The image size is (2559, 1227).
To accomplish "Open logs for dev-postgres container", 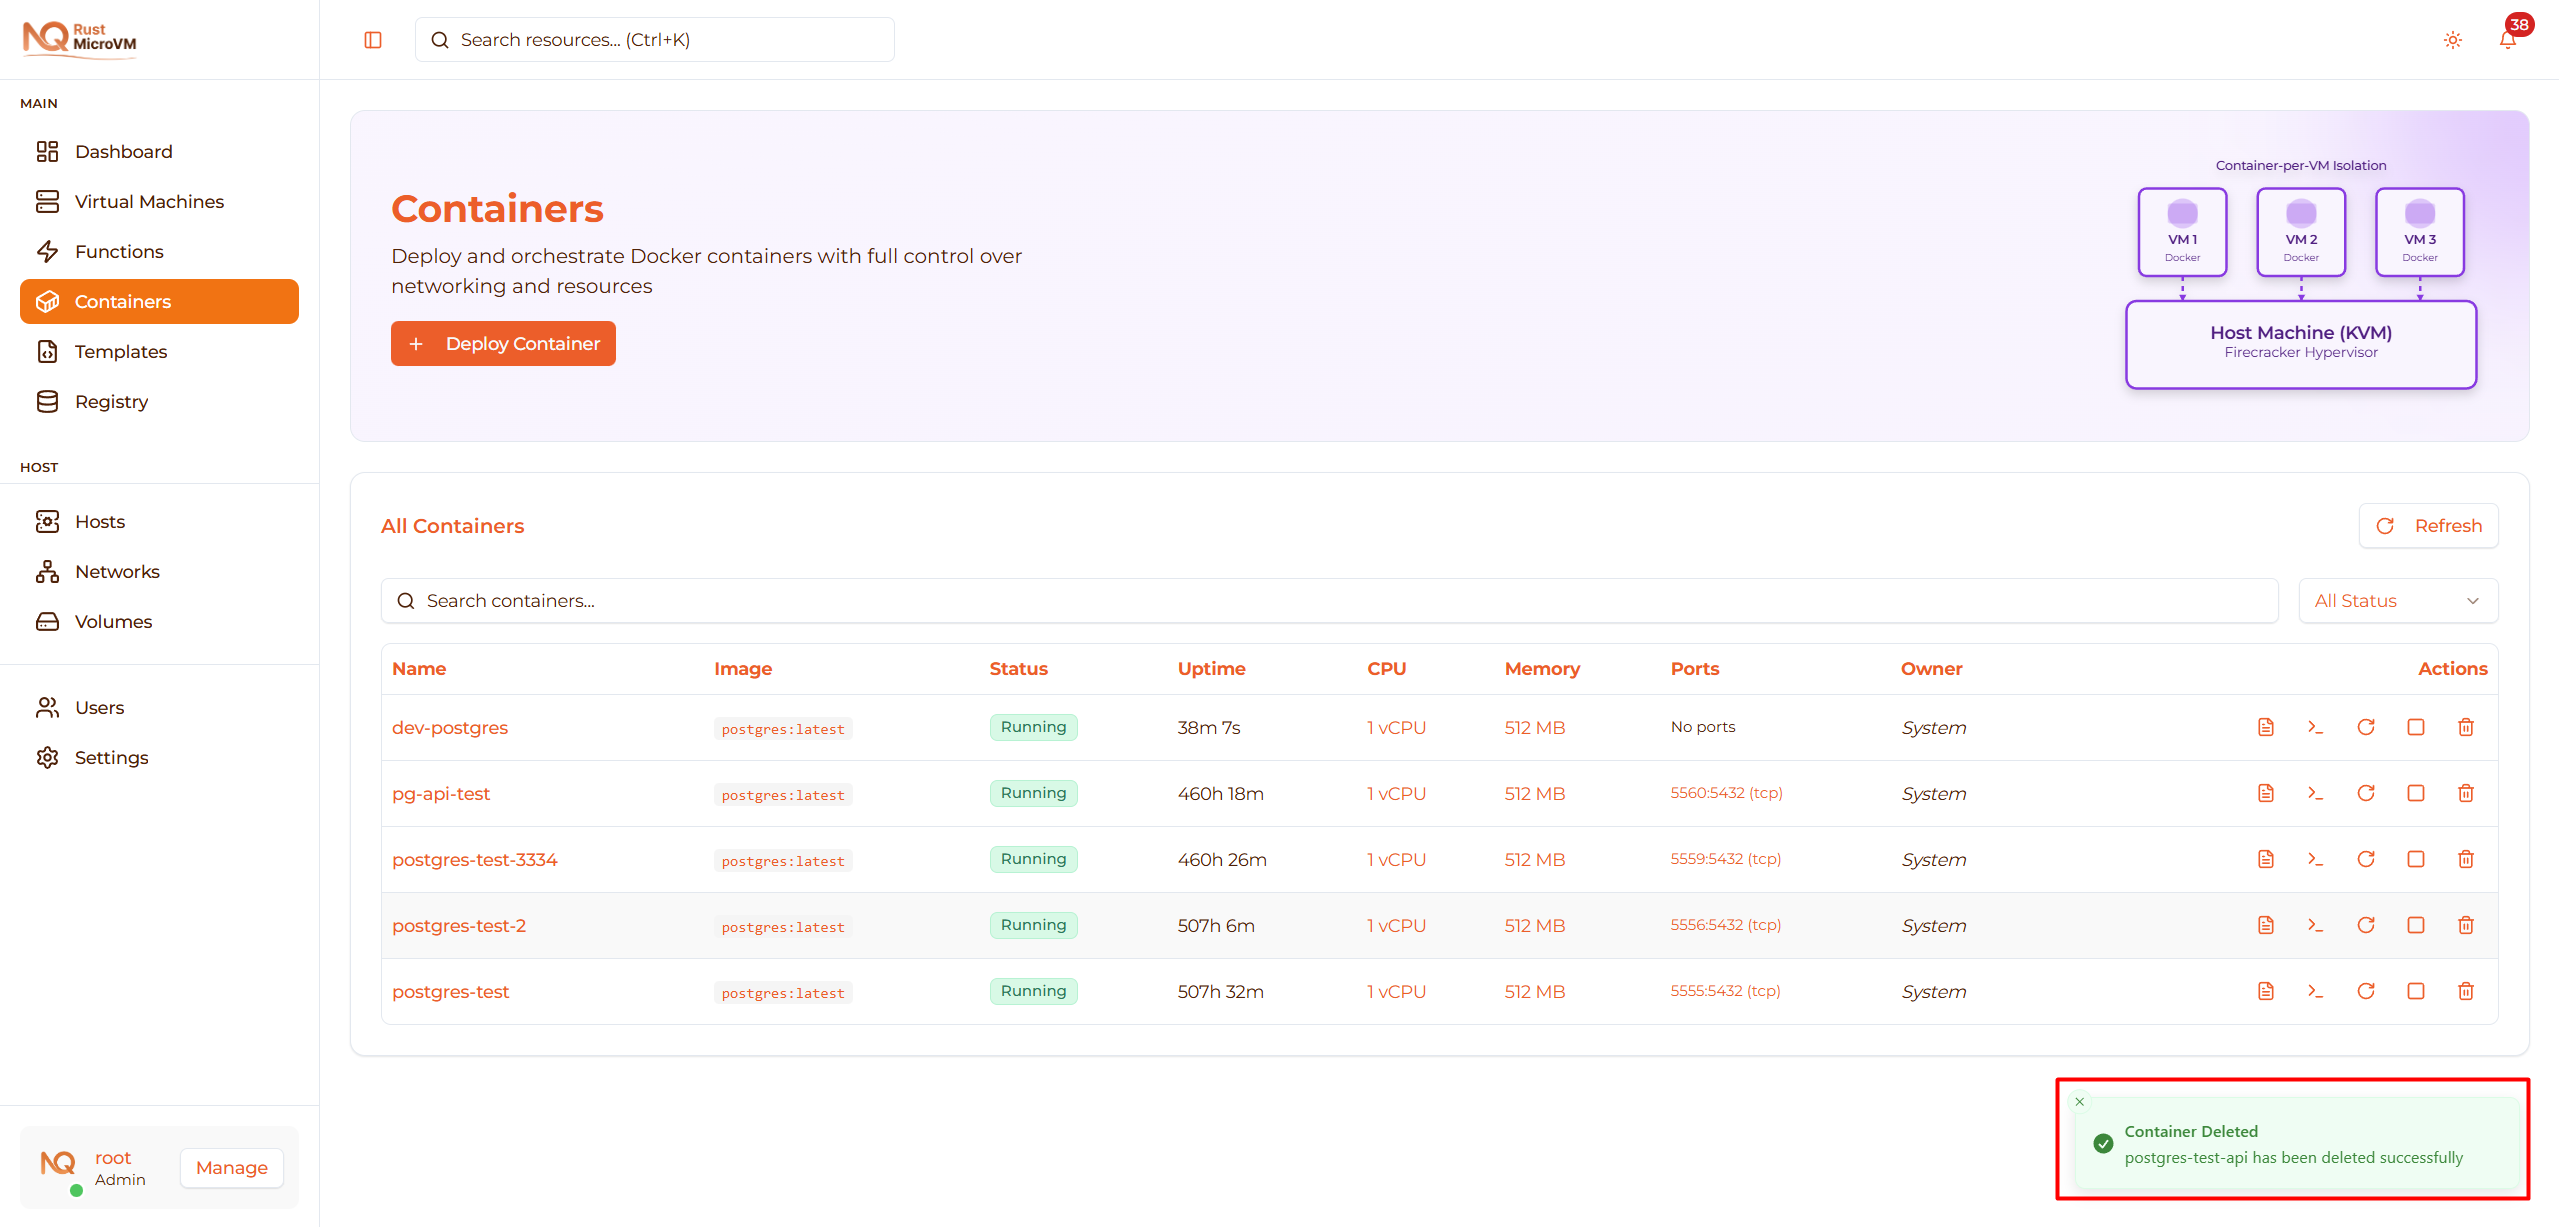I will pyautogui.click(x=2266, y=727).
